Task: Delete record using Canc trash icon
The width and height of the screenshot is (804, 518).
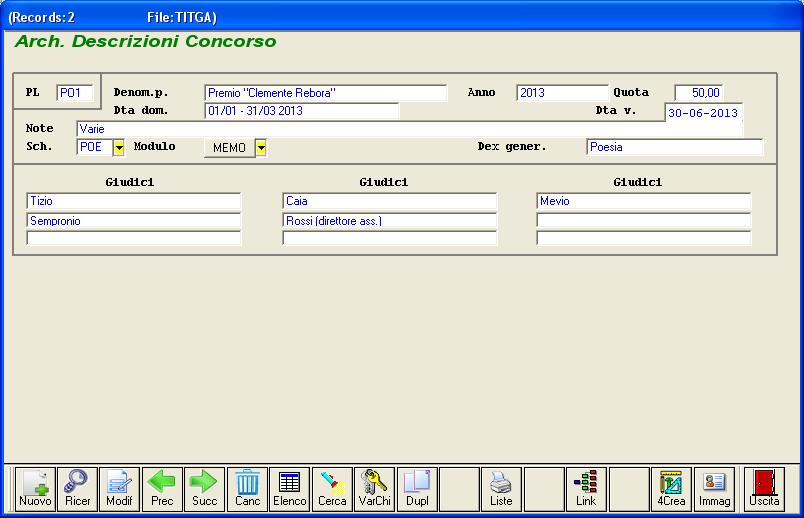Action: [247, 489]
